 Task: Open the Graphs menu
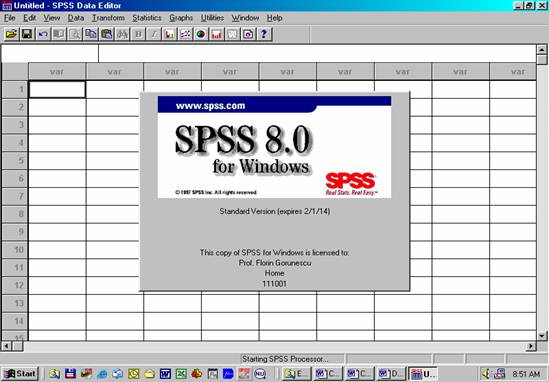coord(181,18)
